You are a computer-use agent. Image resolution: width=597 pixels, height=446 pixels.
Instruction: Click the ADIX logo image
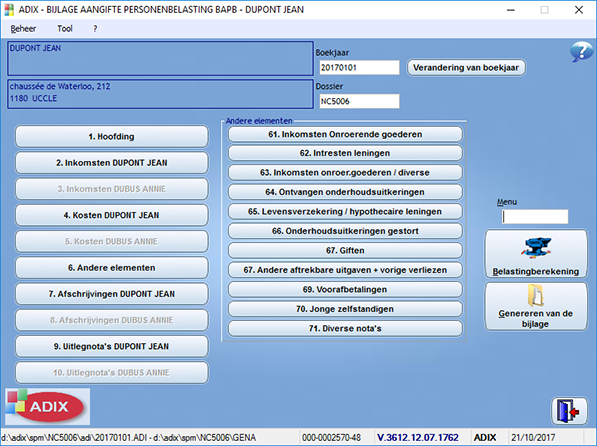[48, 406]
